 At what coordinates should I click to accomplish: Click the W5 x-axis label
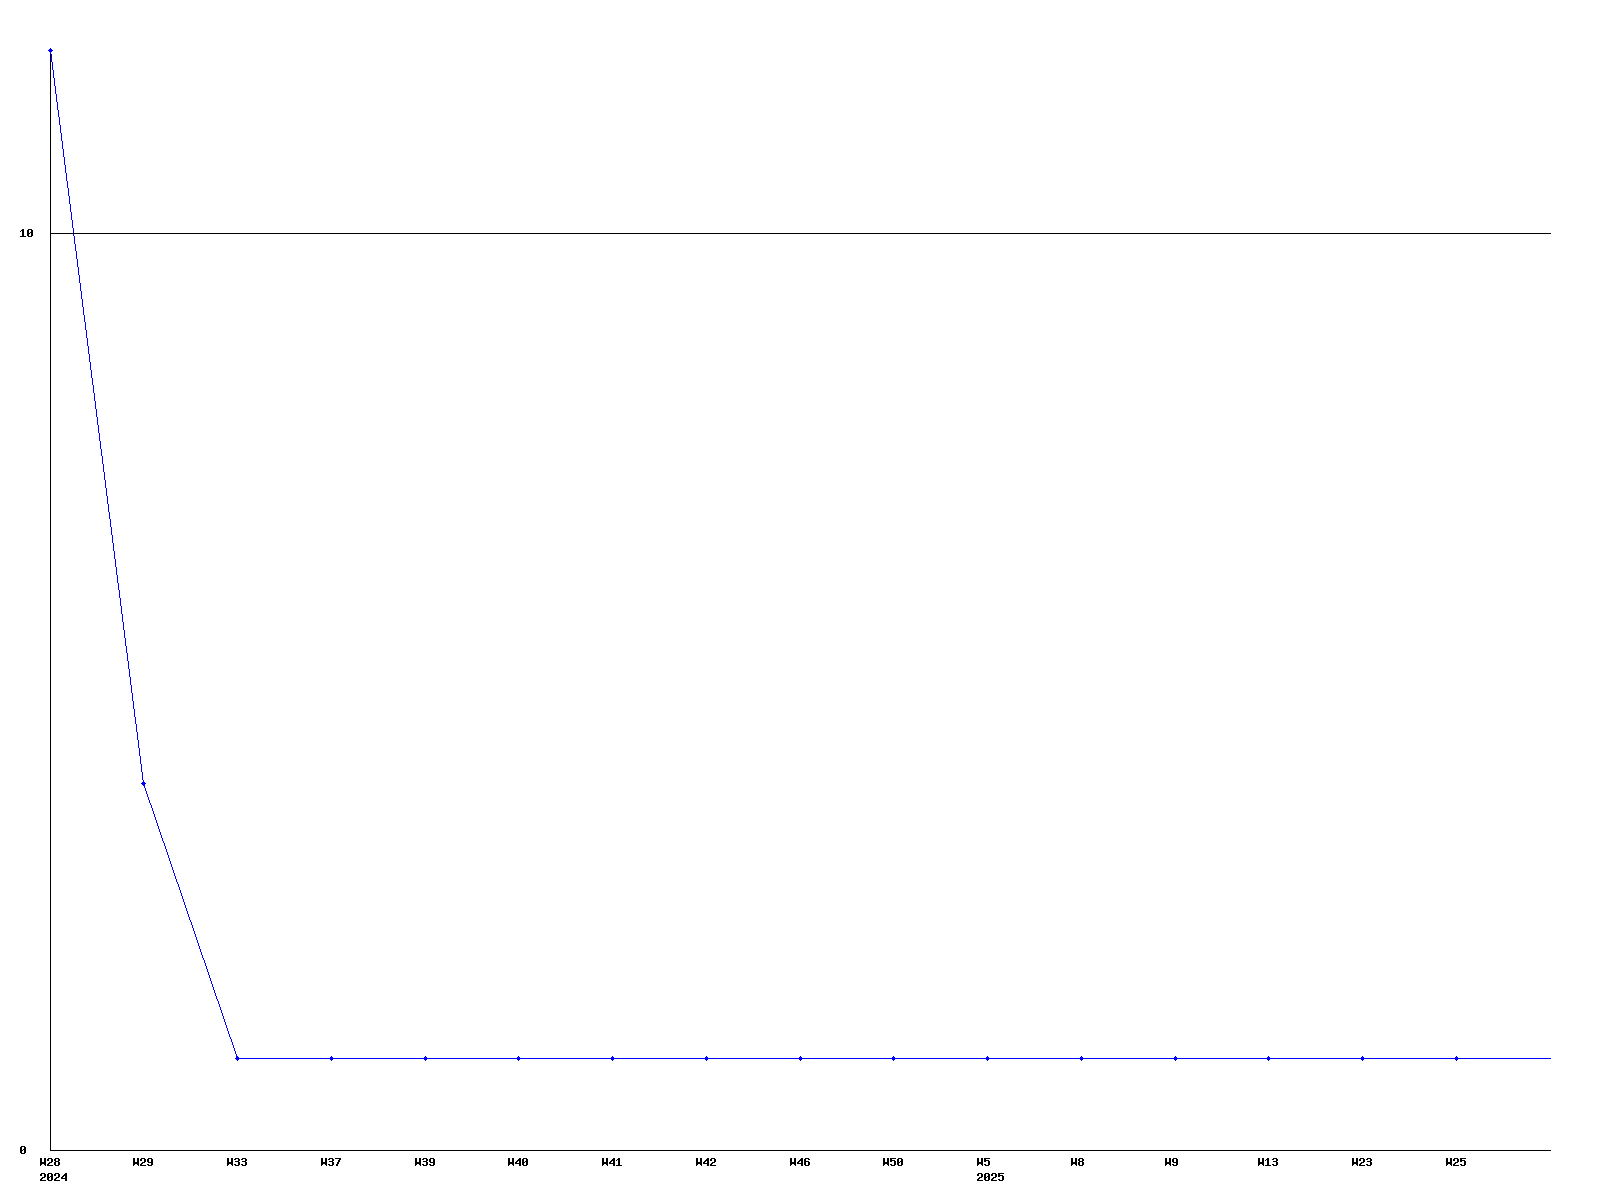tap(984, 1162)
